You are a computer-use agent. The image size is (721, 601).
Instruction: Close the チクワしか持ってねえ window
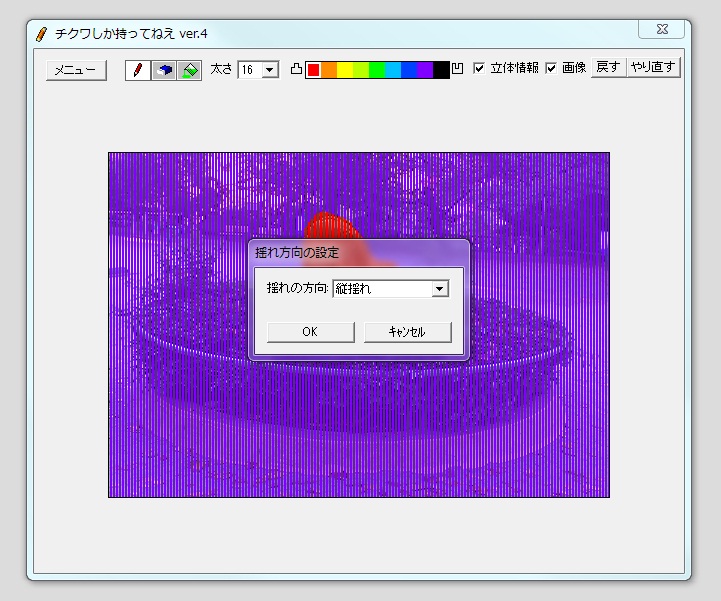coord(662,29)
